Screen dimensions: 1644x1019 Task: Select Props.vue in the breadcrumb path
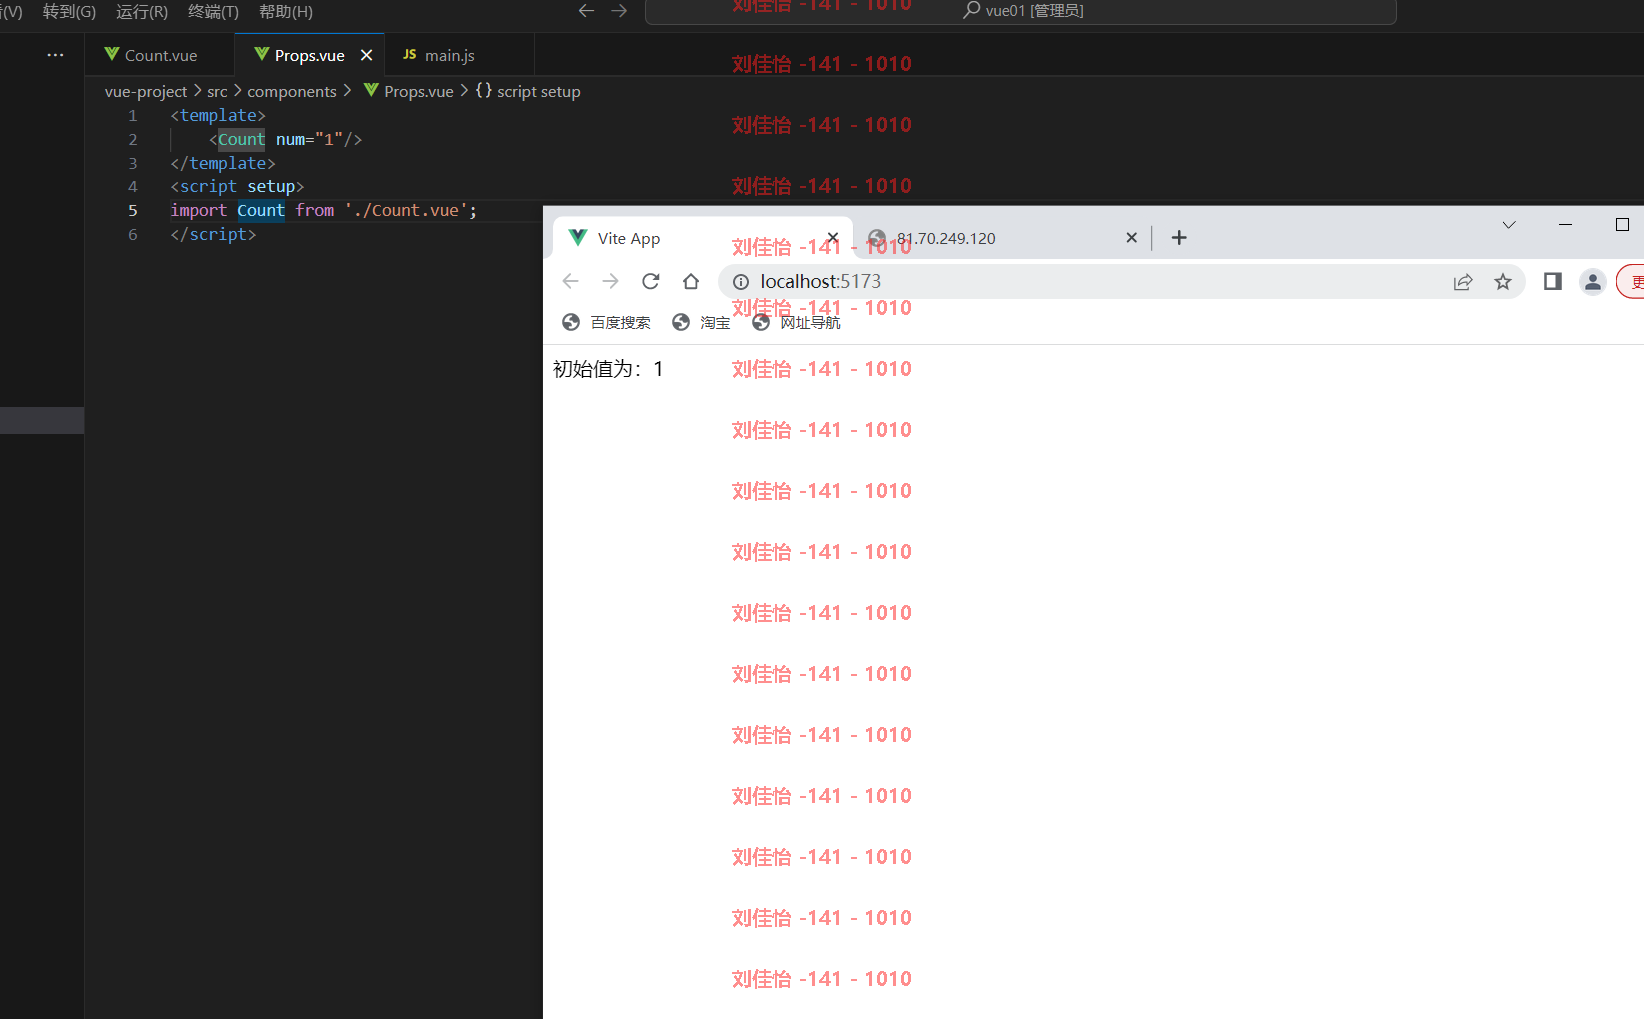[418, 91]
